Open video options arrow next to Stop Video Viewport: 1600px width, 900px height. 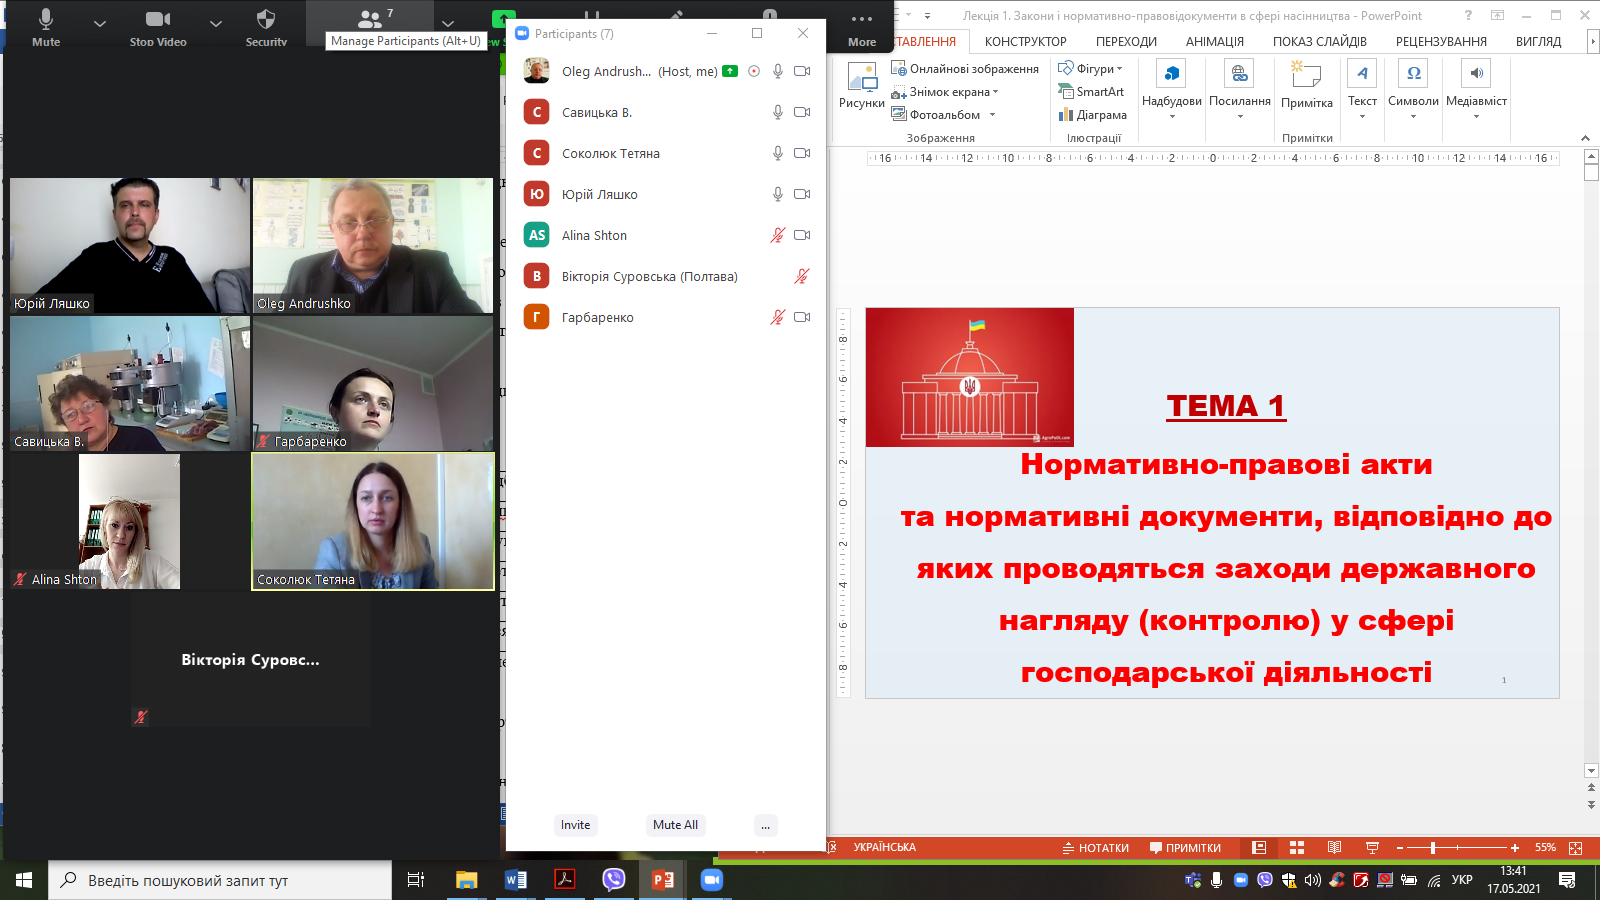215,23
